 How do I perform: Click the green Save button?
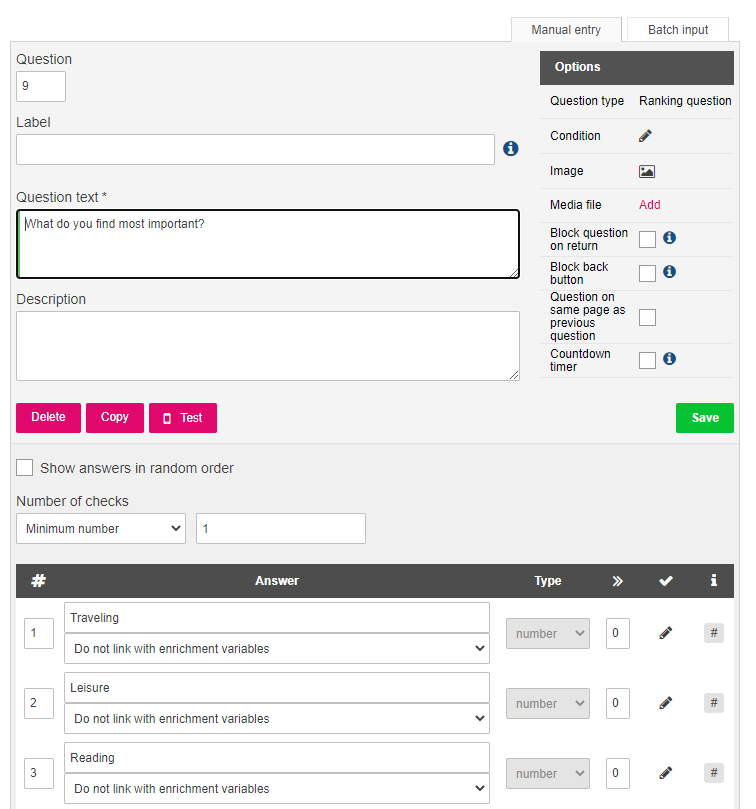(704, 417)
